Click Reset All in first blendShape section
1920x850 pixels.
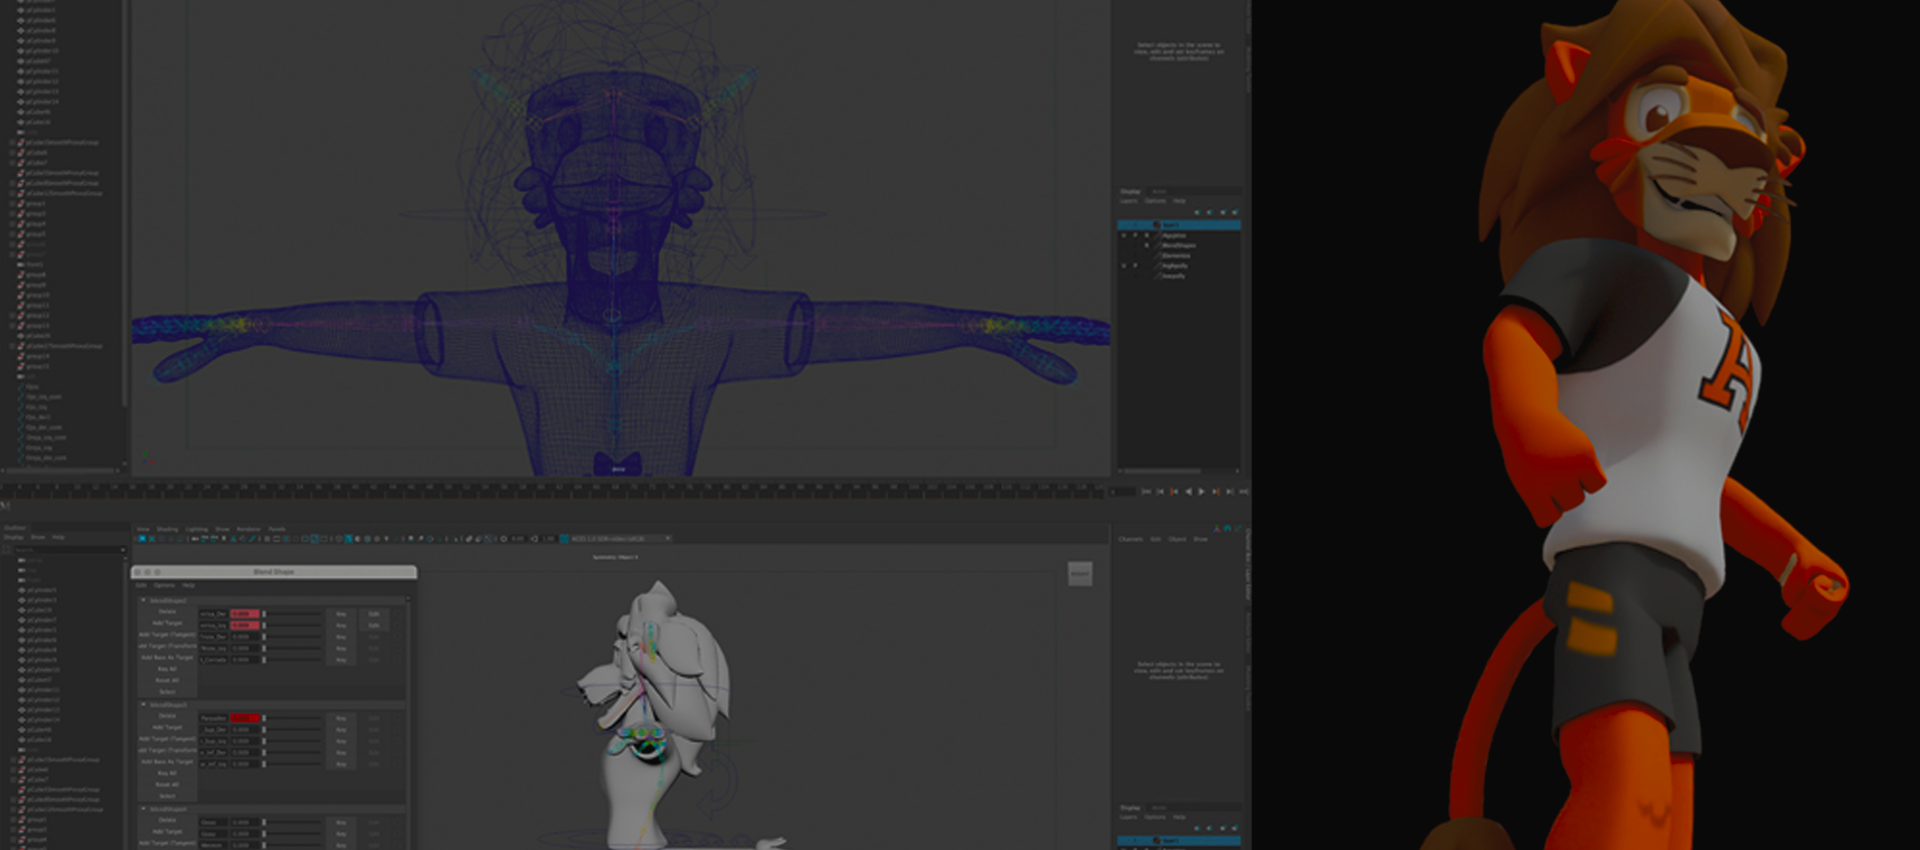pyautogui.click(x=167, y=680)
